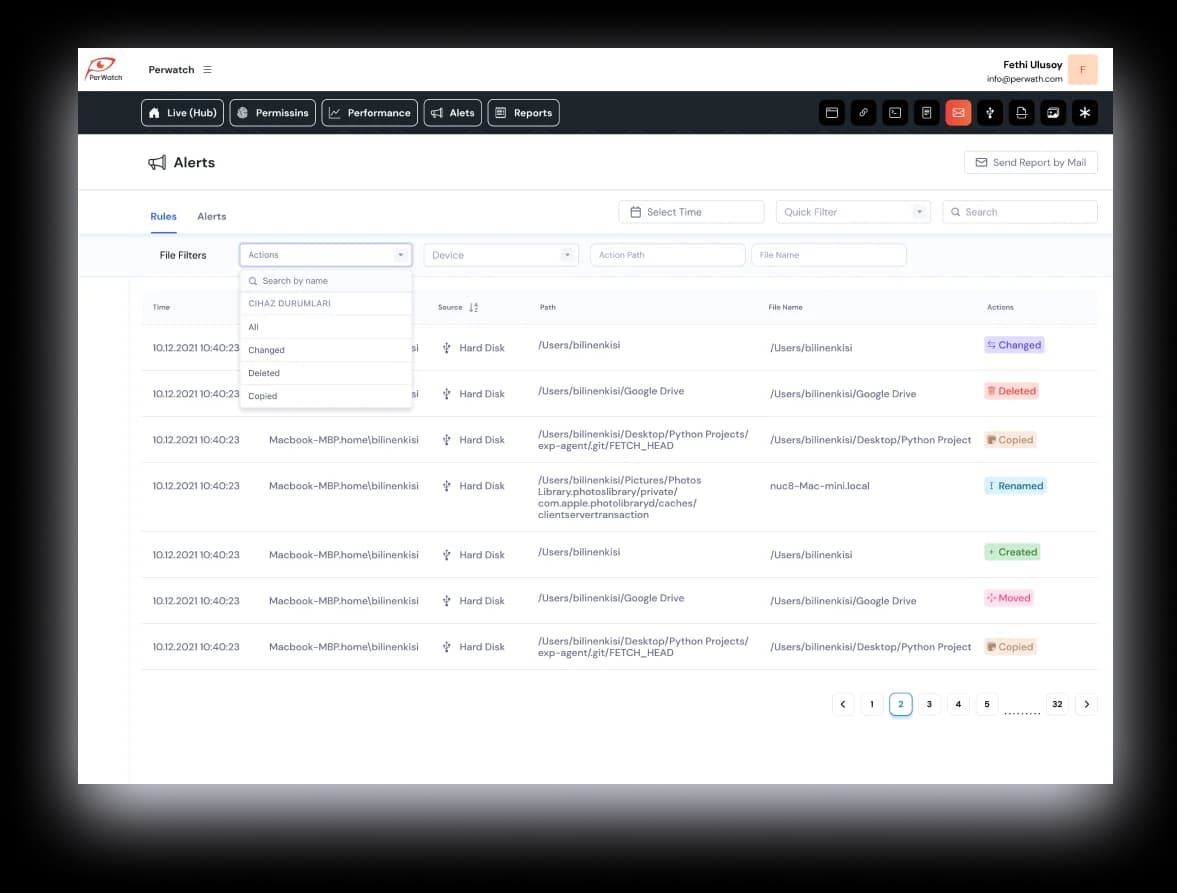Select the terminal icon in the top toolbar
The height and width of the screenshot is (893, 1177).
[895, 113]
